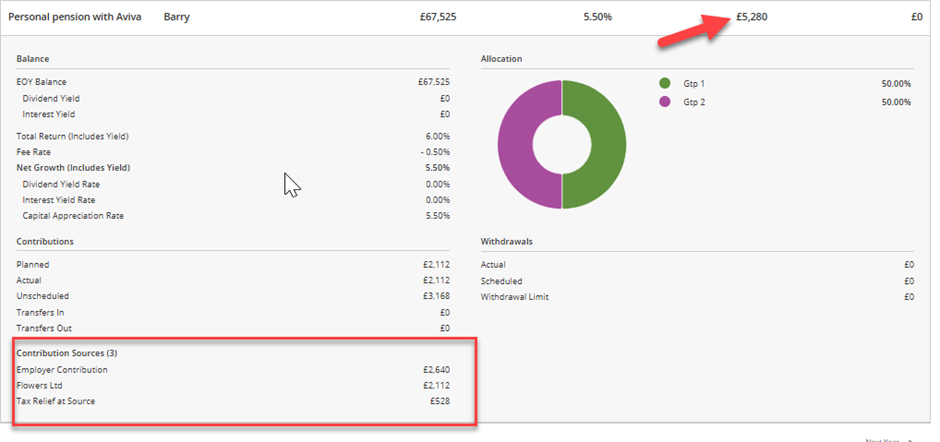The height and width of the screenshot is (442, 940).
Task: Click the owner name 'Barry'
Action: tap(176, 17)
